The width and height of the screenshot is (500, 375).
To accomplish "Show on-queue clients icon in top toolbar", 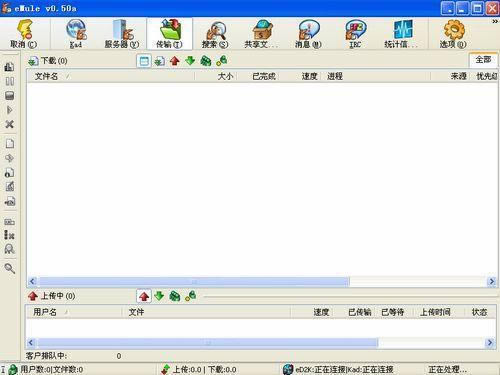I will point(206,61).
